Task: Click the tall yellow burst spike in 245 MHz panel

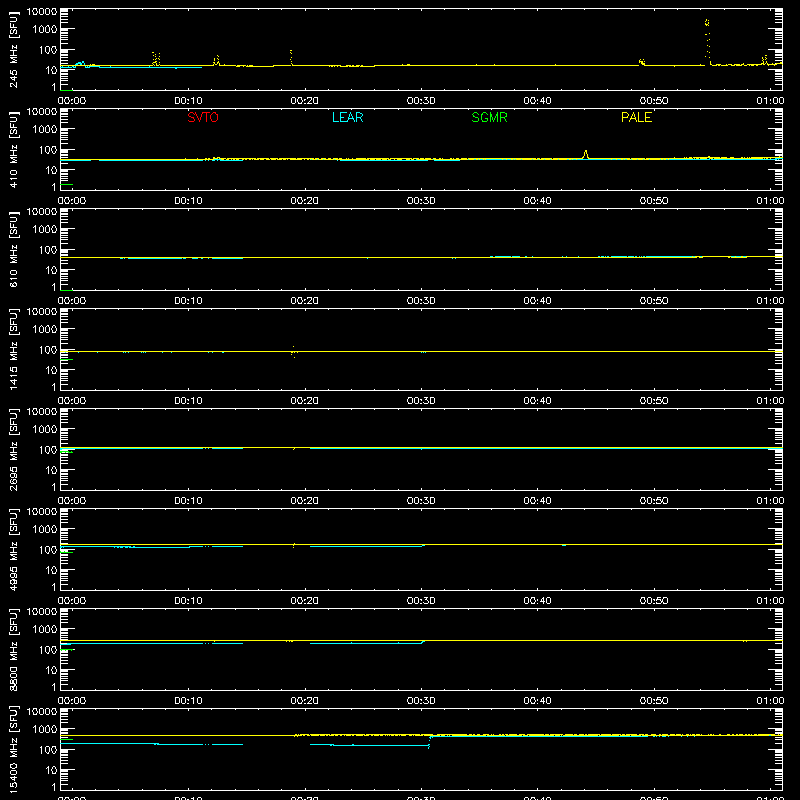Action: (707, 41)
